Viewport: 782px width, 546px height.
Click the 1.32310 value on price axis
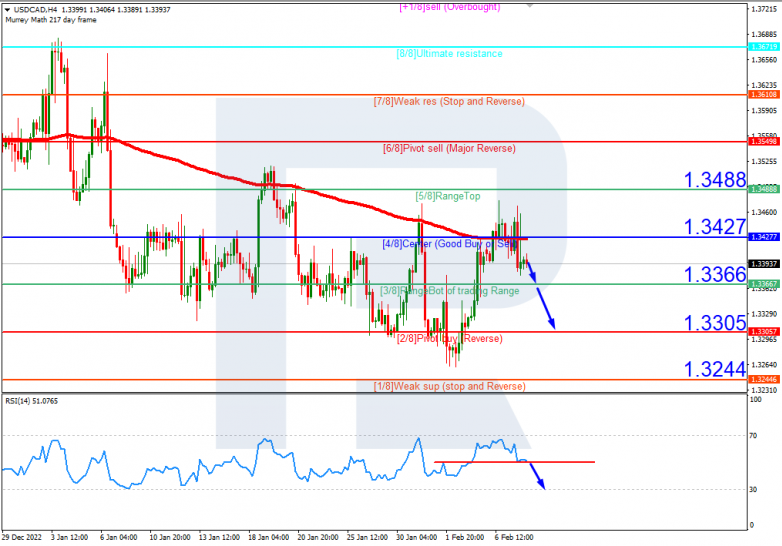coord(764,390)
